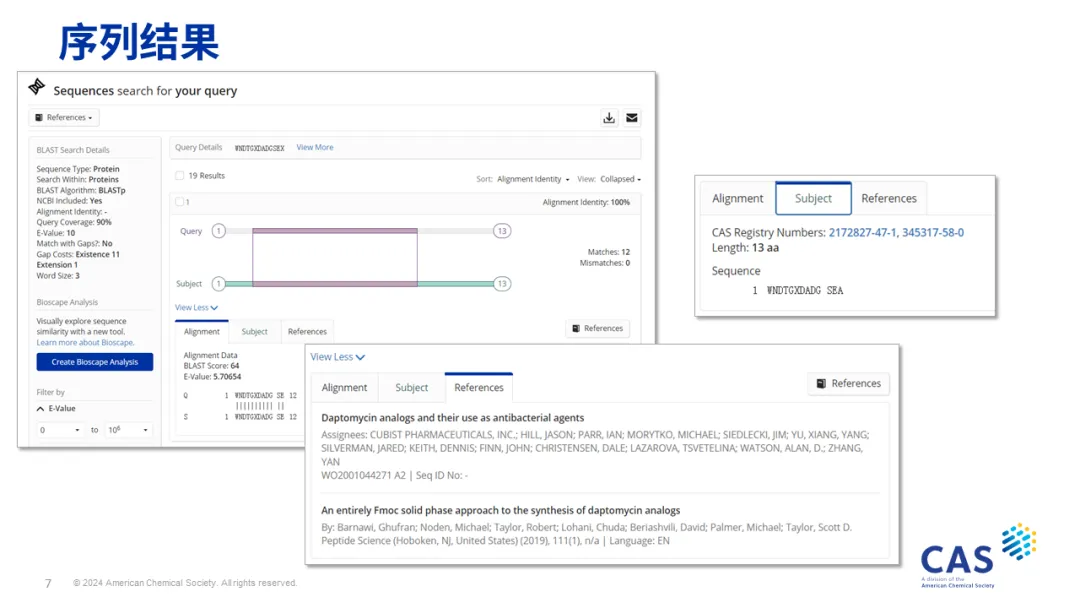Open CAS Registry Number 2172827-47-1
Image resolution: width=1080 pixels, height=608 pixels.
coord(862,233)
